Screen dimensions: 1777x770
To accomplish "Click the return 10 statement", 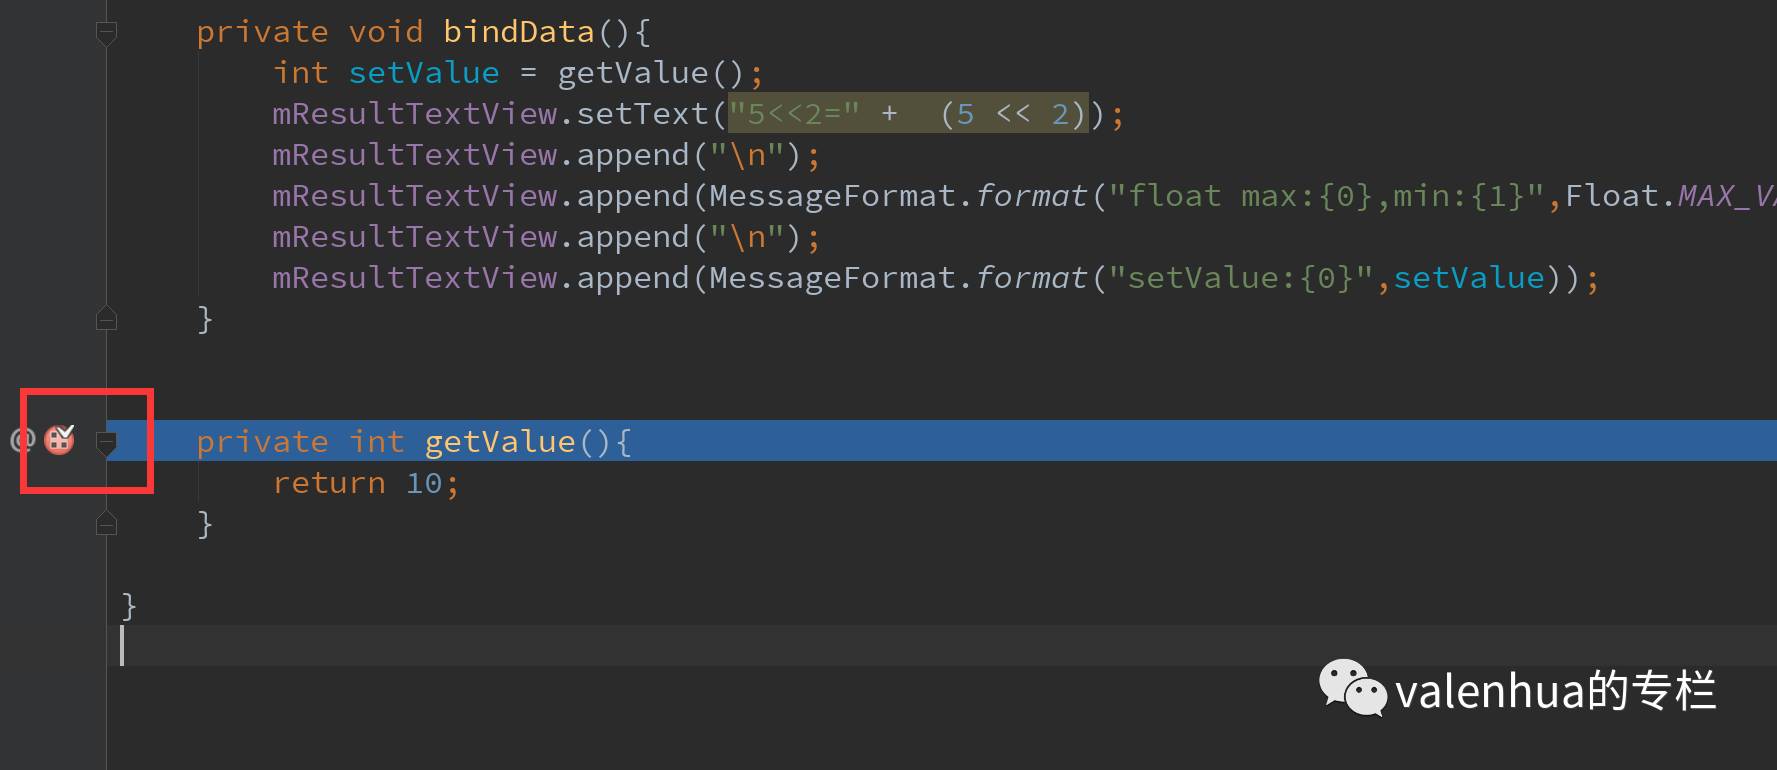I will (x=365, y=483).
